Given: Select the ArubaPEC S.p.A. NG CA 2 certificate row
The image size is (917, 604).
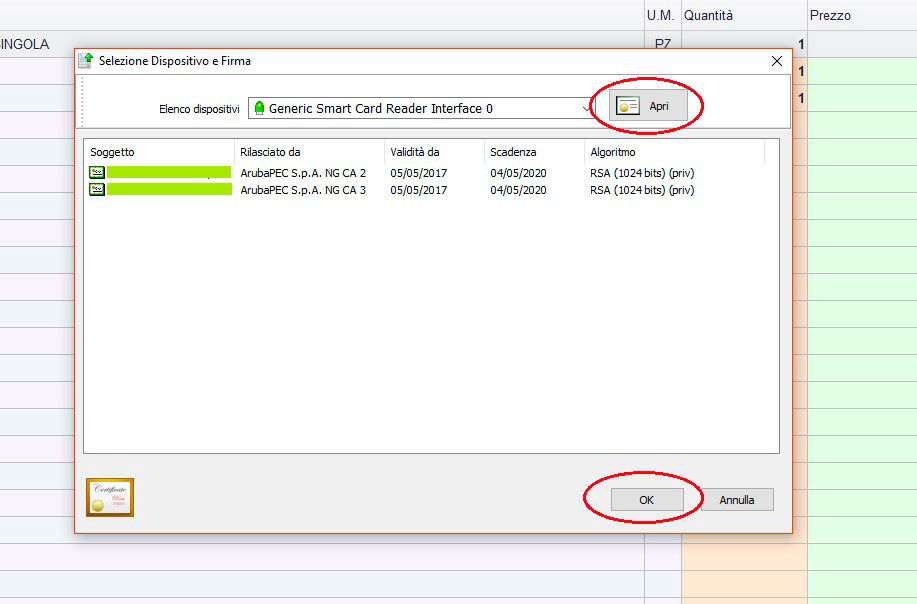Looking at the screenshot, I should [303, 173].
